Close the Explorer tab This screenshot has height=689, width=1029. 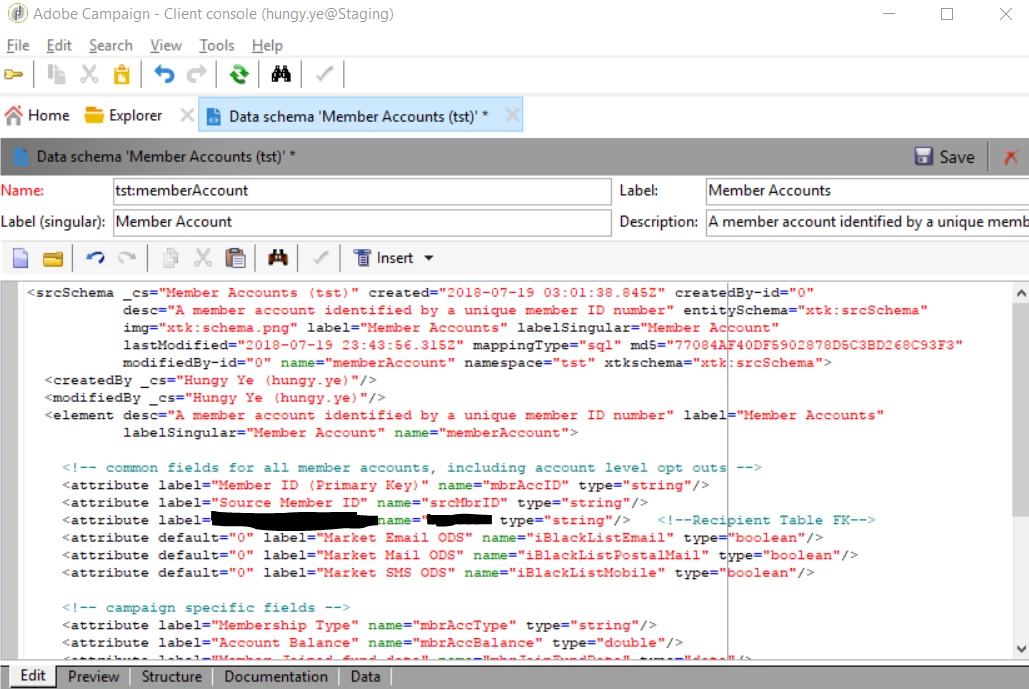click(187, 115)
